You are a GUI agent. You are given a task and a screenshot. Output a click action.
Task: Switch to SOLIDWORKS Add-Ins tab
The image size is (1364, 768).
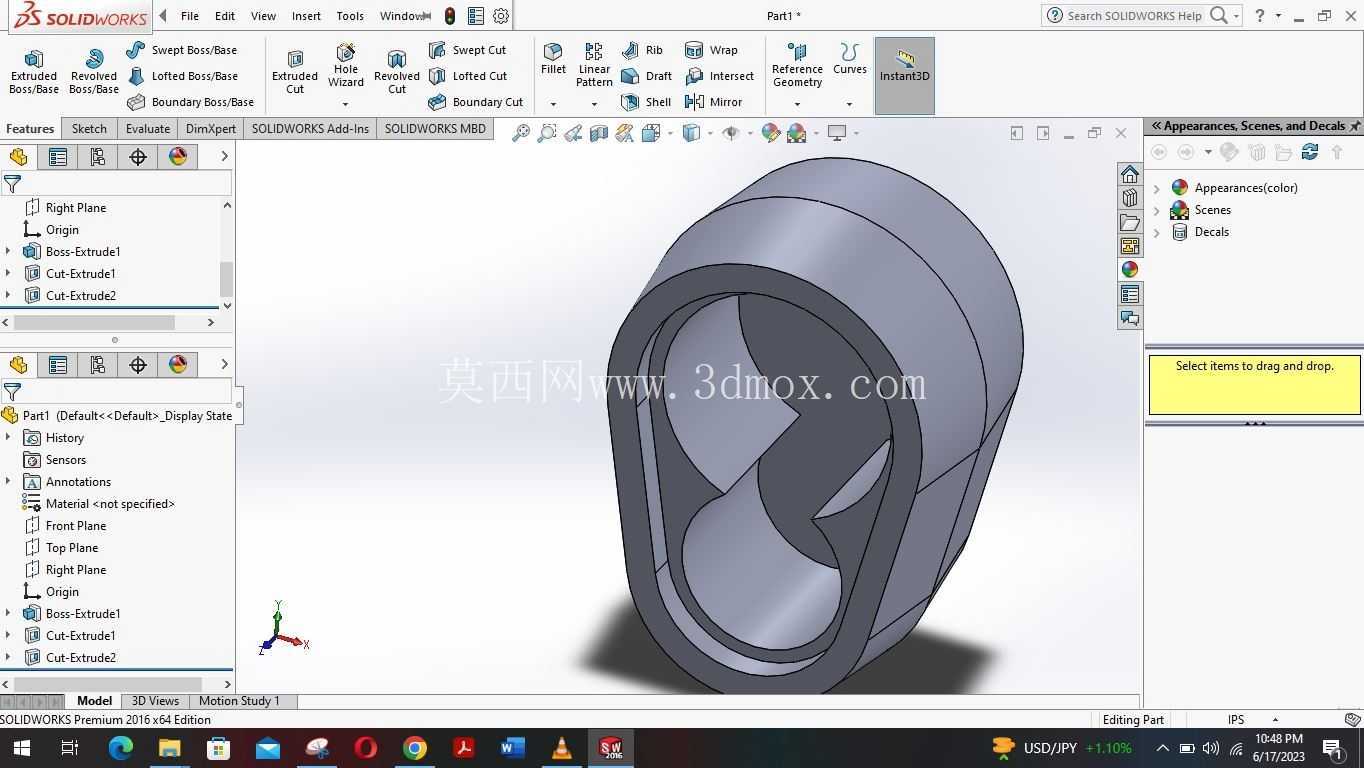tap(310, 129)
